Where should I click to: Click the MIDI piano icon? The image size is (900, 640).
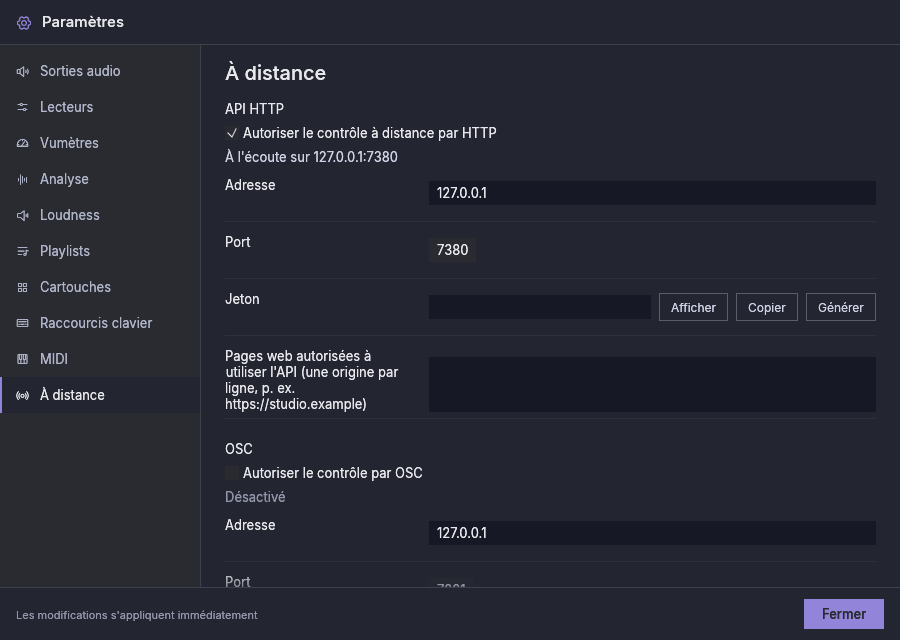[x=22, y=359]
